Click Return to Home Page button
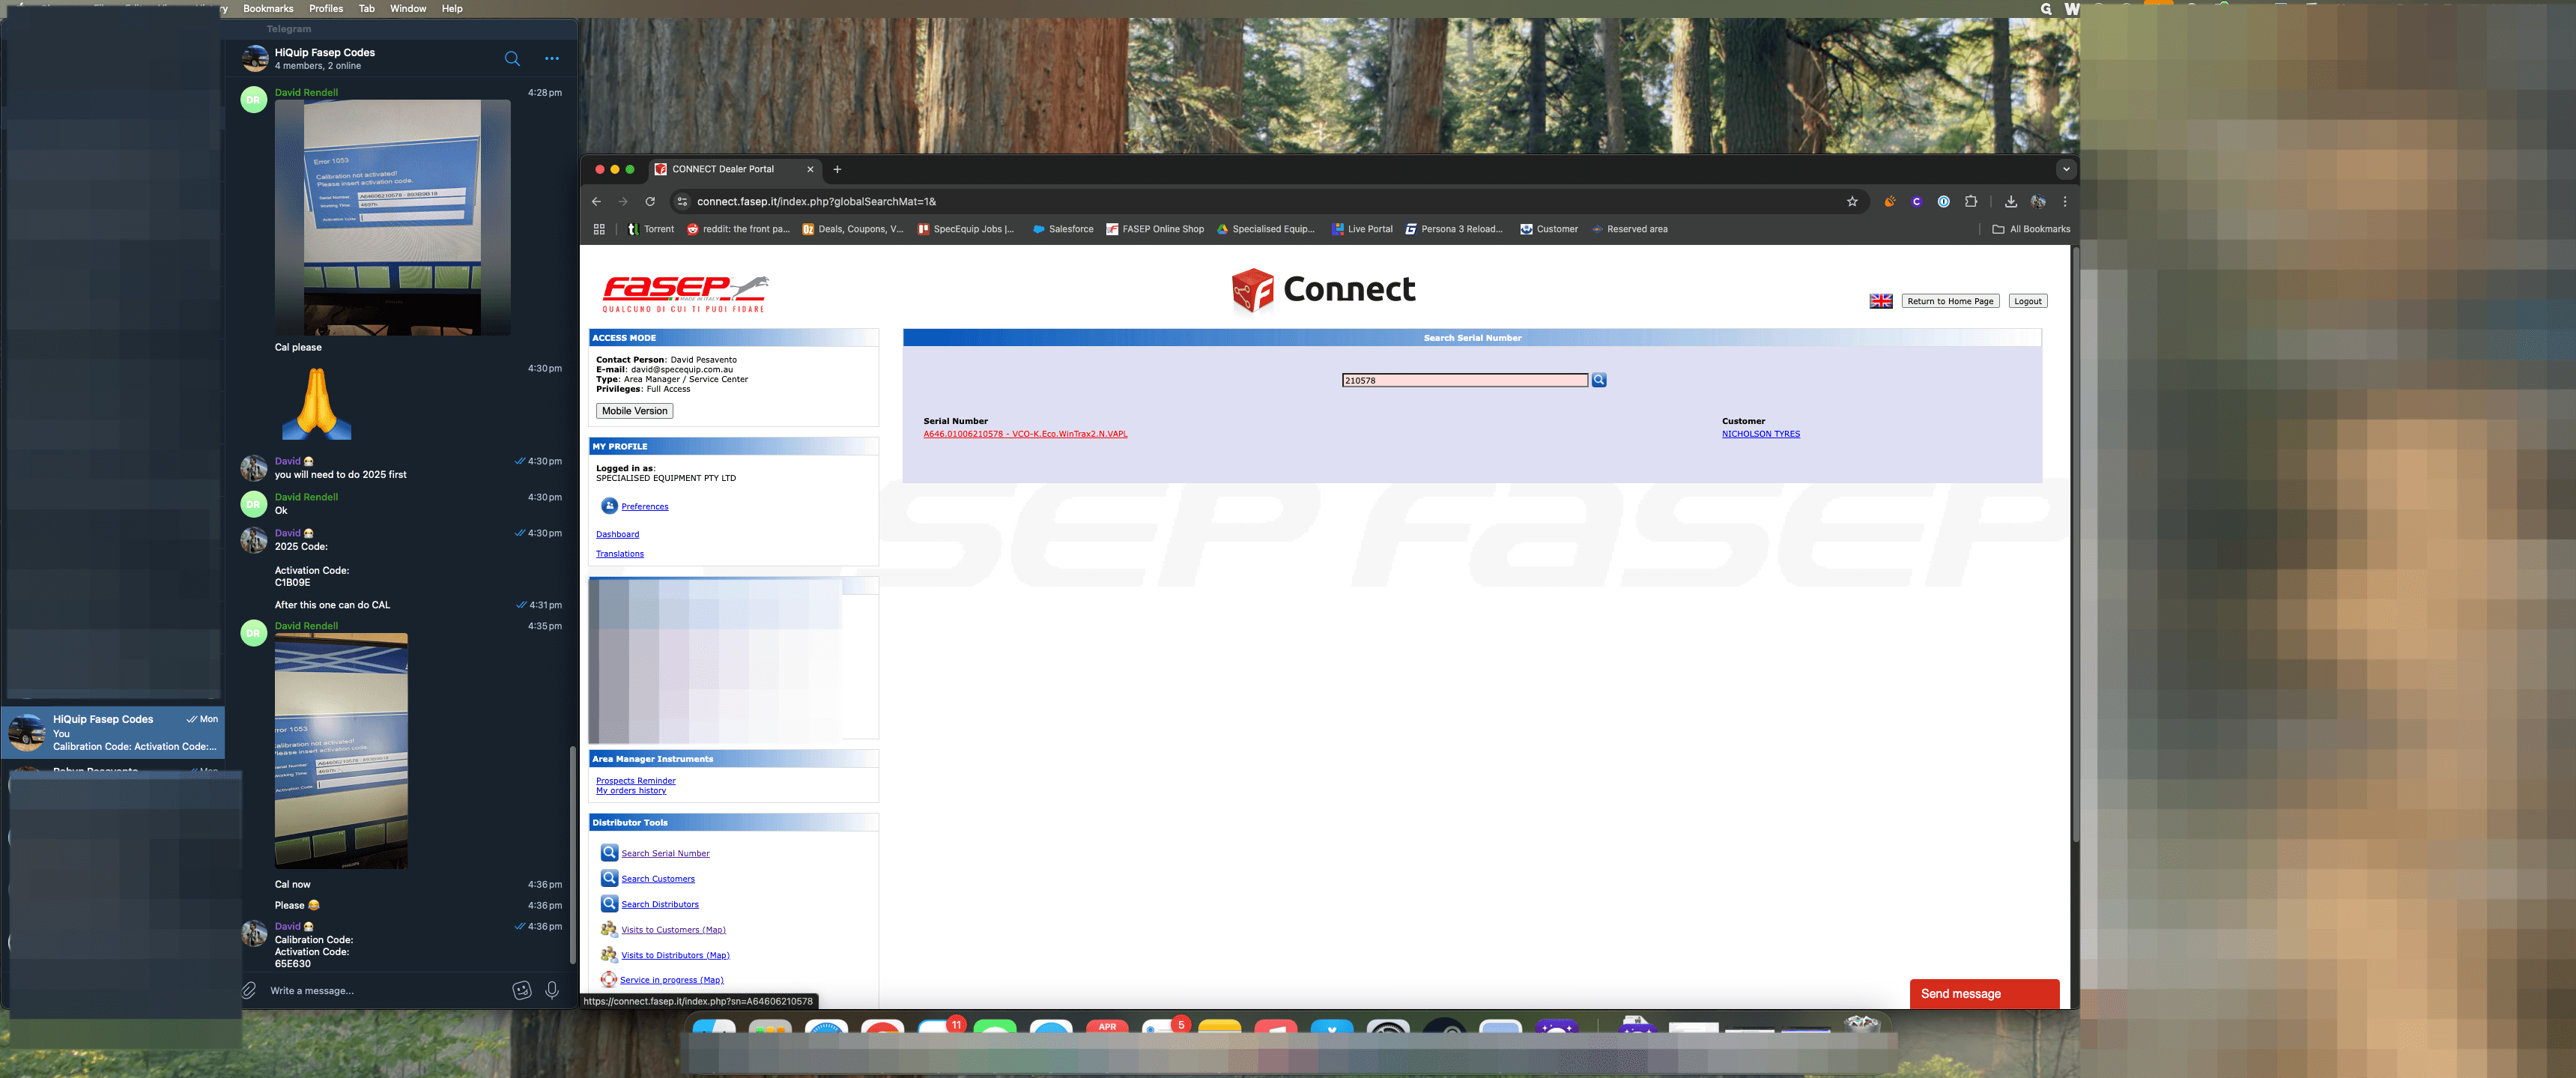This screenshot has height=1078, width=2576. 1950,301
